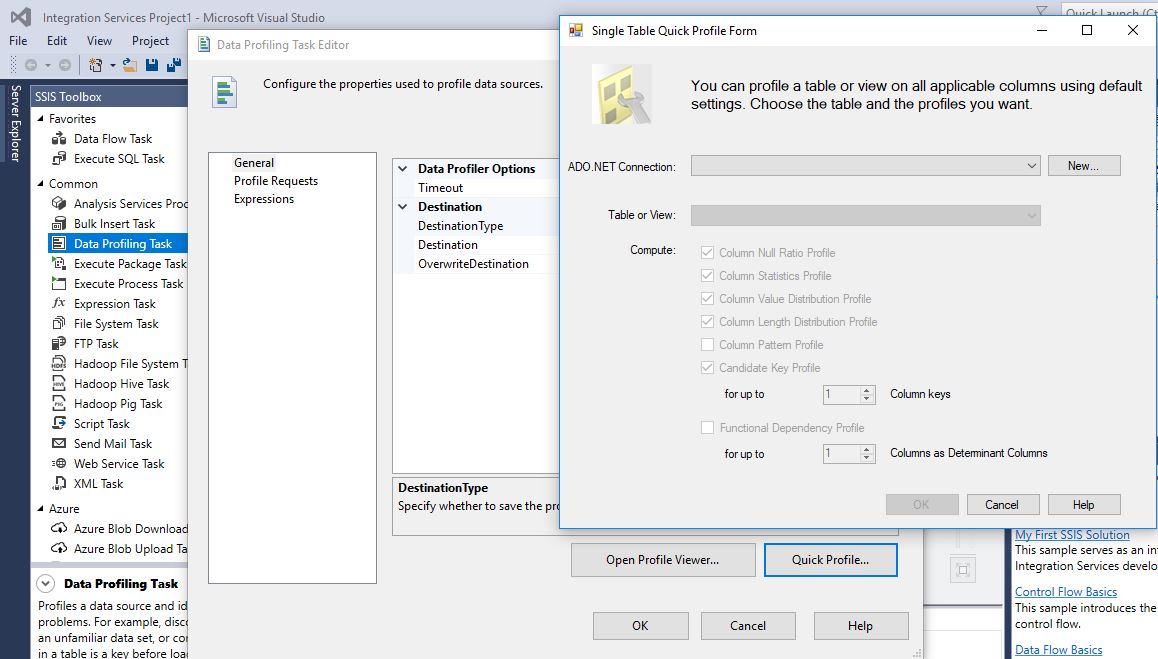Enable Functional Dependency Profile checkbox
The image size is (1158, 659).
[x=707, y=427]
